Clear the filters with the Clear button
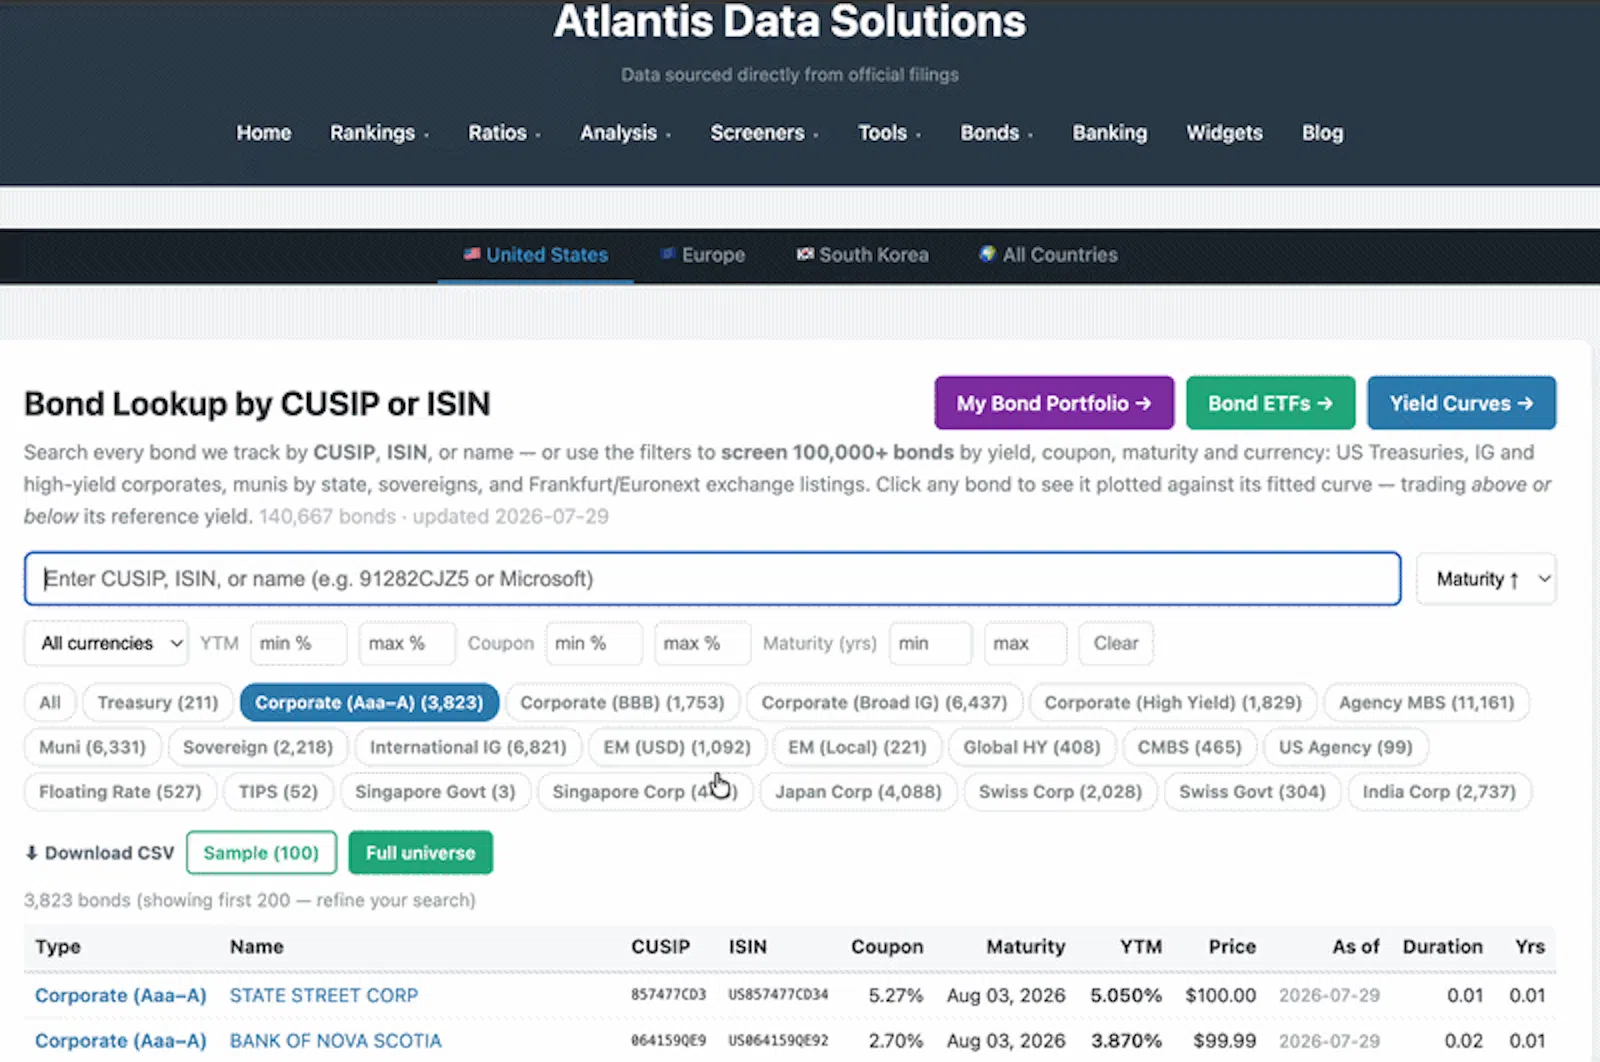Viewport: 1600px width, 1062px height. coord(1116,643)
